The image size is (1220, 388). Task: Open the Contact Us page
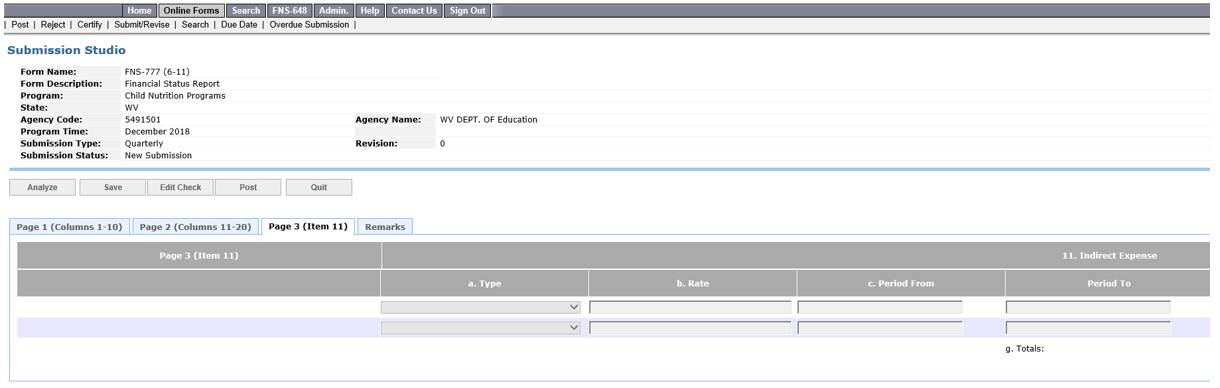(414, 10)
